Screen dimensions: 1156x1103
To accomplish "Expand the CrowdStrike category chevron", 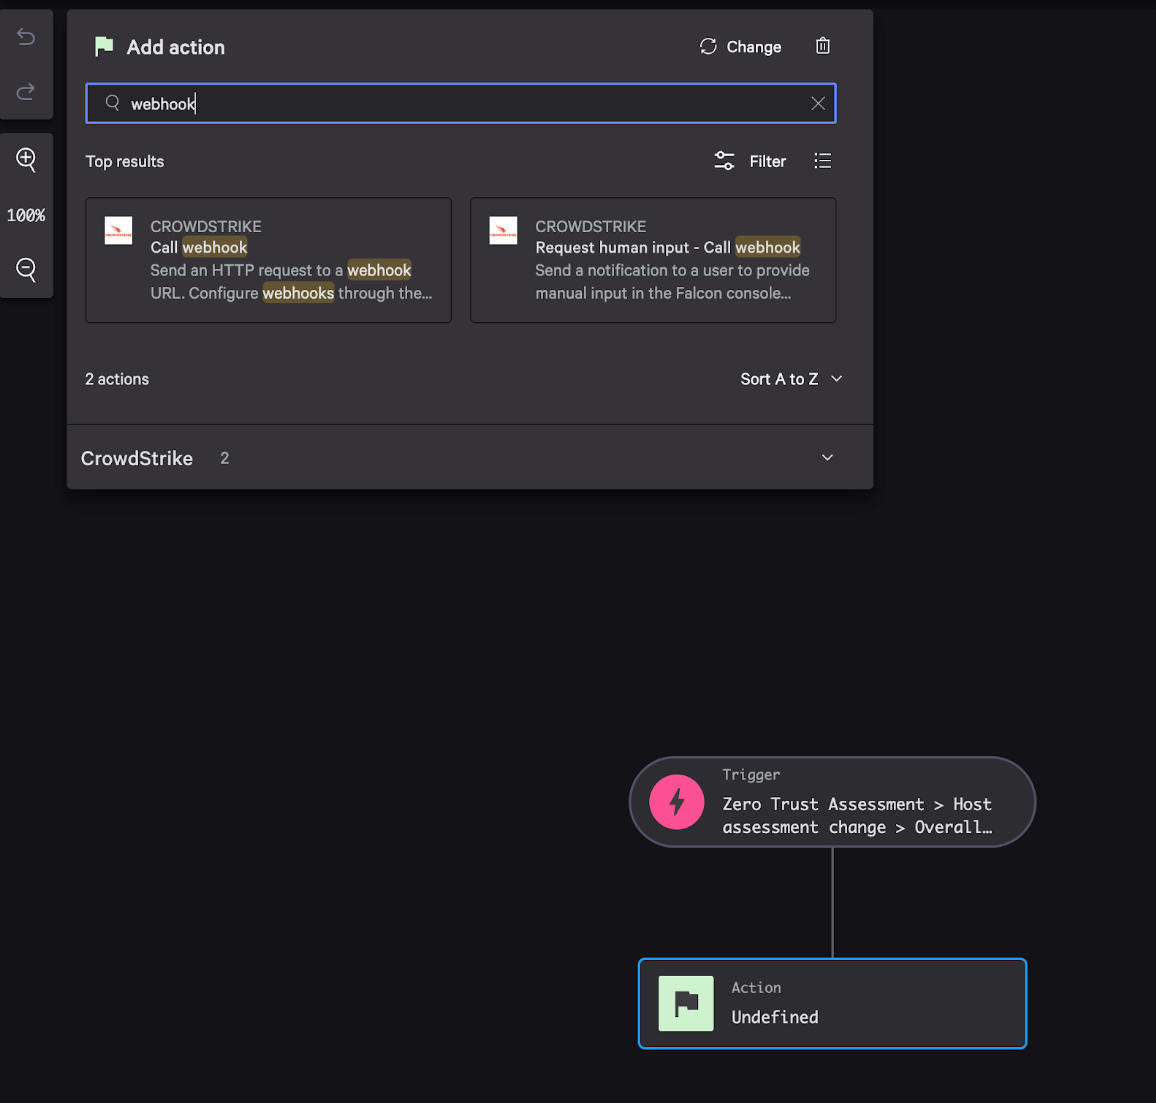I will click(827, 458).
